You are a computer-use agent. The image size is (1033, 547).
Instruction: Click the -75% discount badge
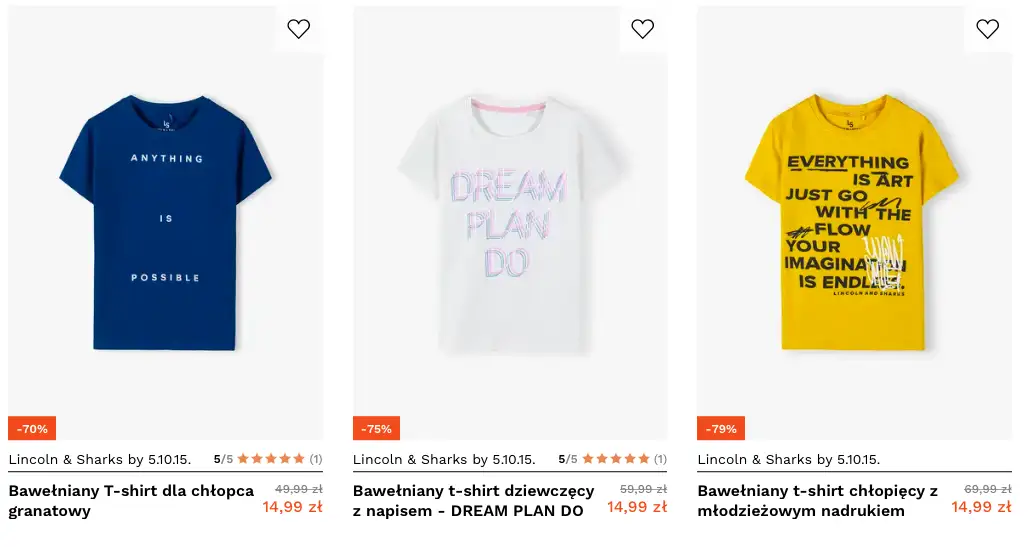tap(376, 429)
